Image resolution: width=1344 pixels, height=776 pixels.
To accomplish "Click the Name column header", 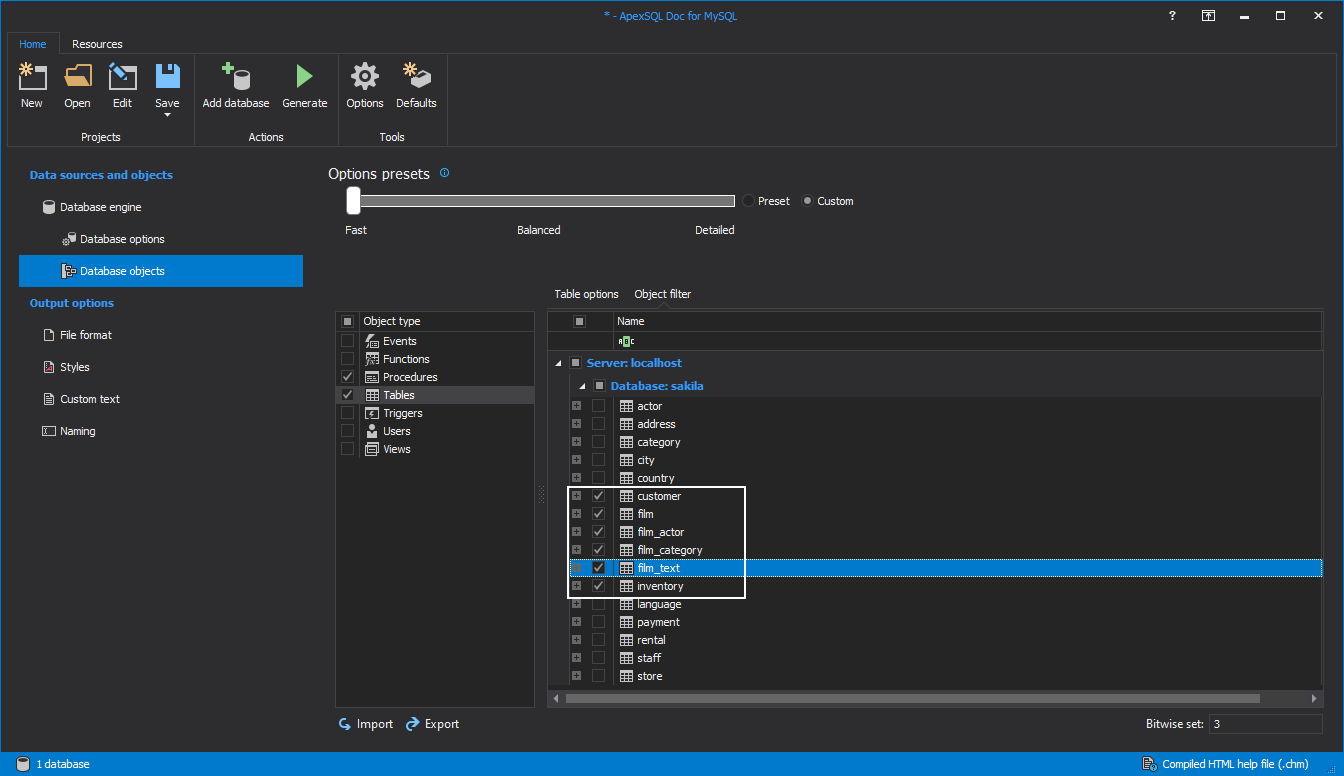I will pyautogui.click(x=967, y=321).
